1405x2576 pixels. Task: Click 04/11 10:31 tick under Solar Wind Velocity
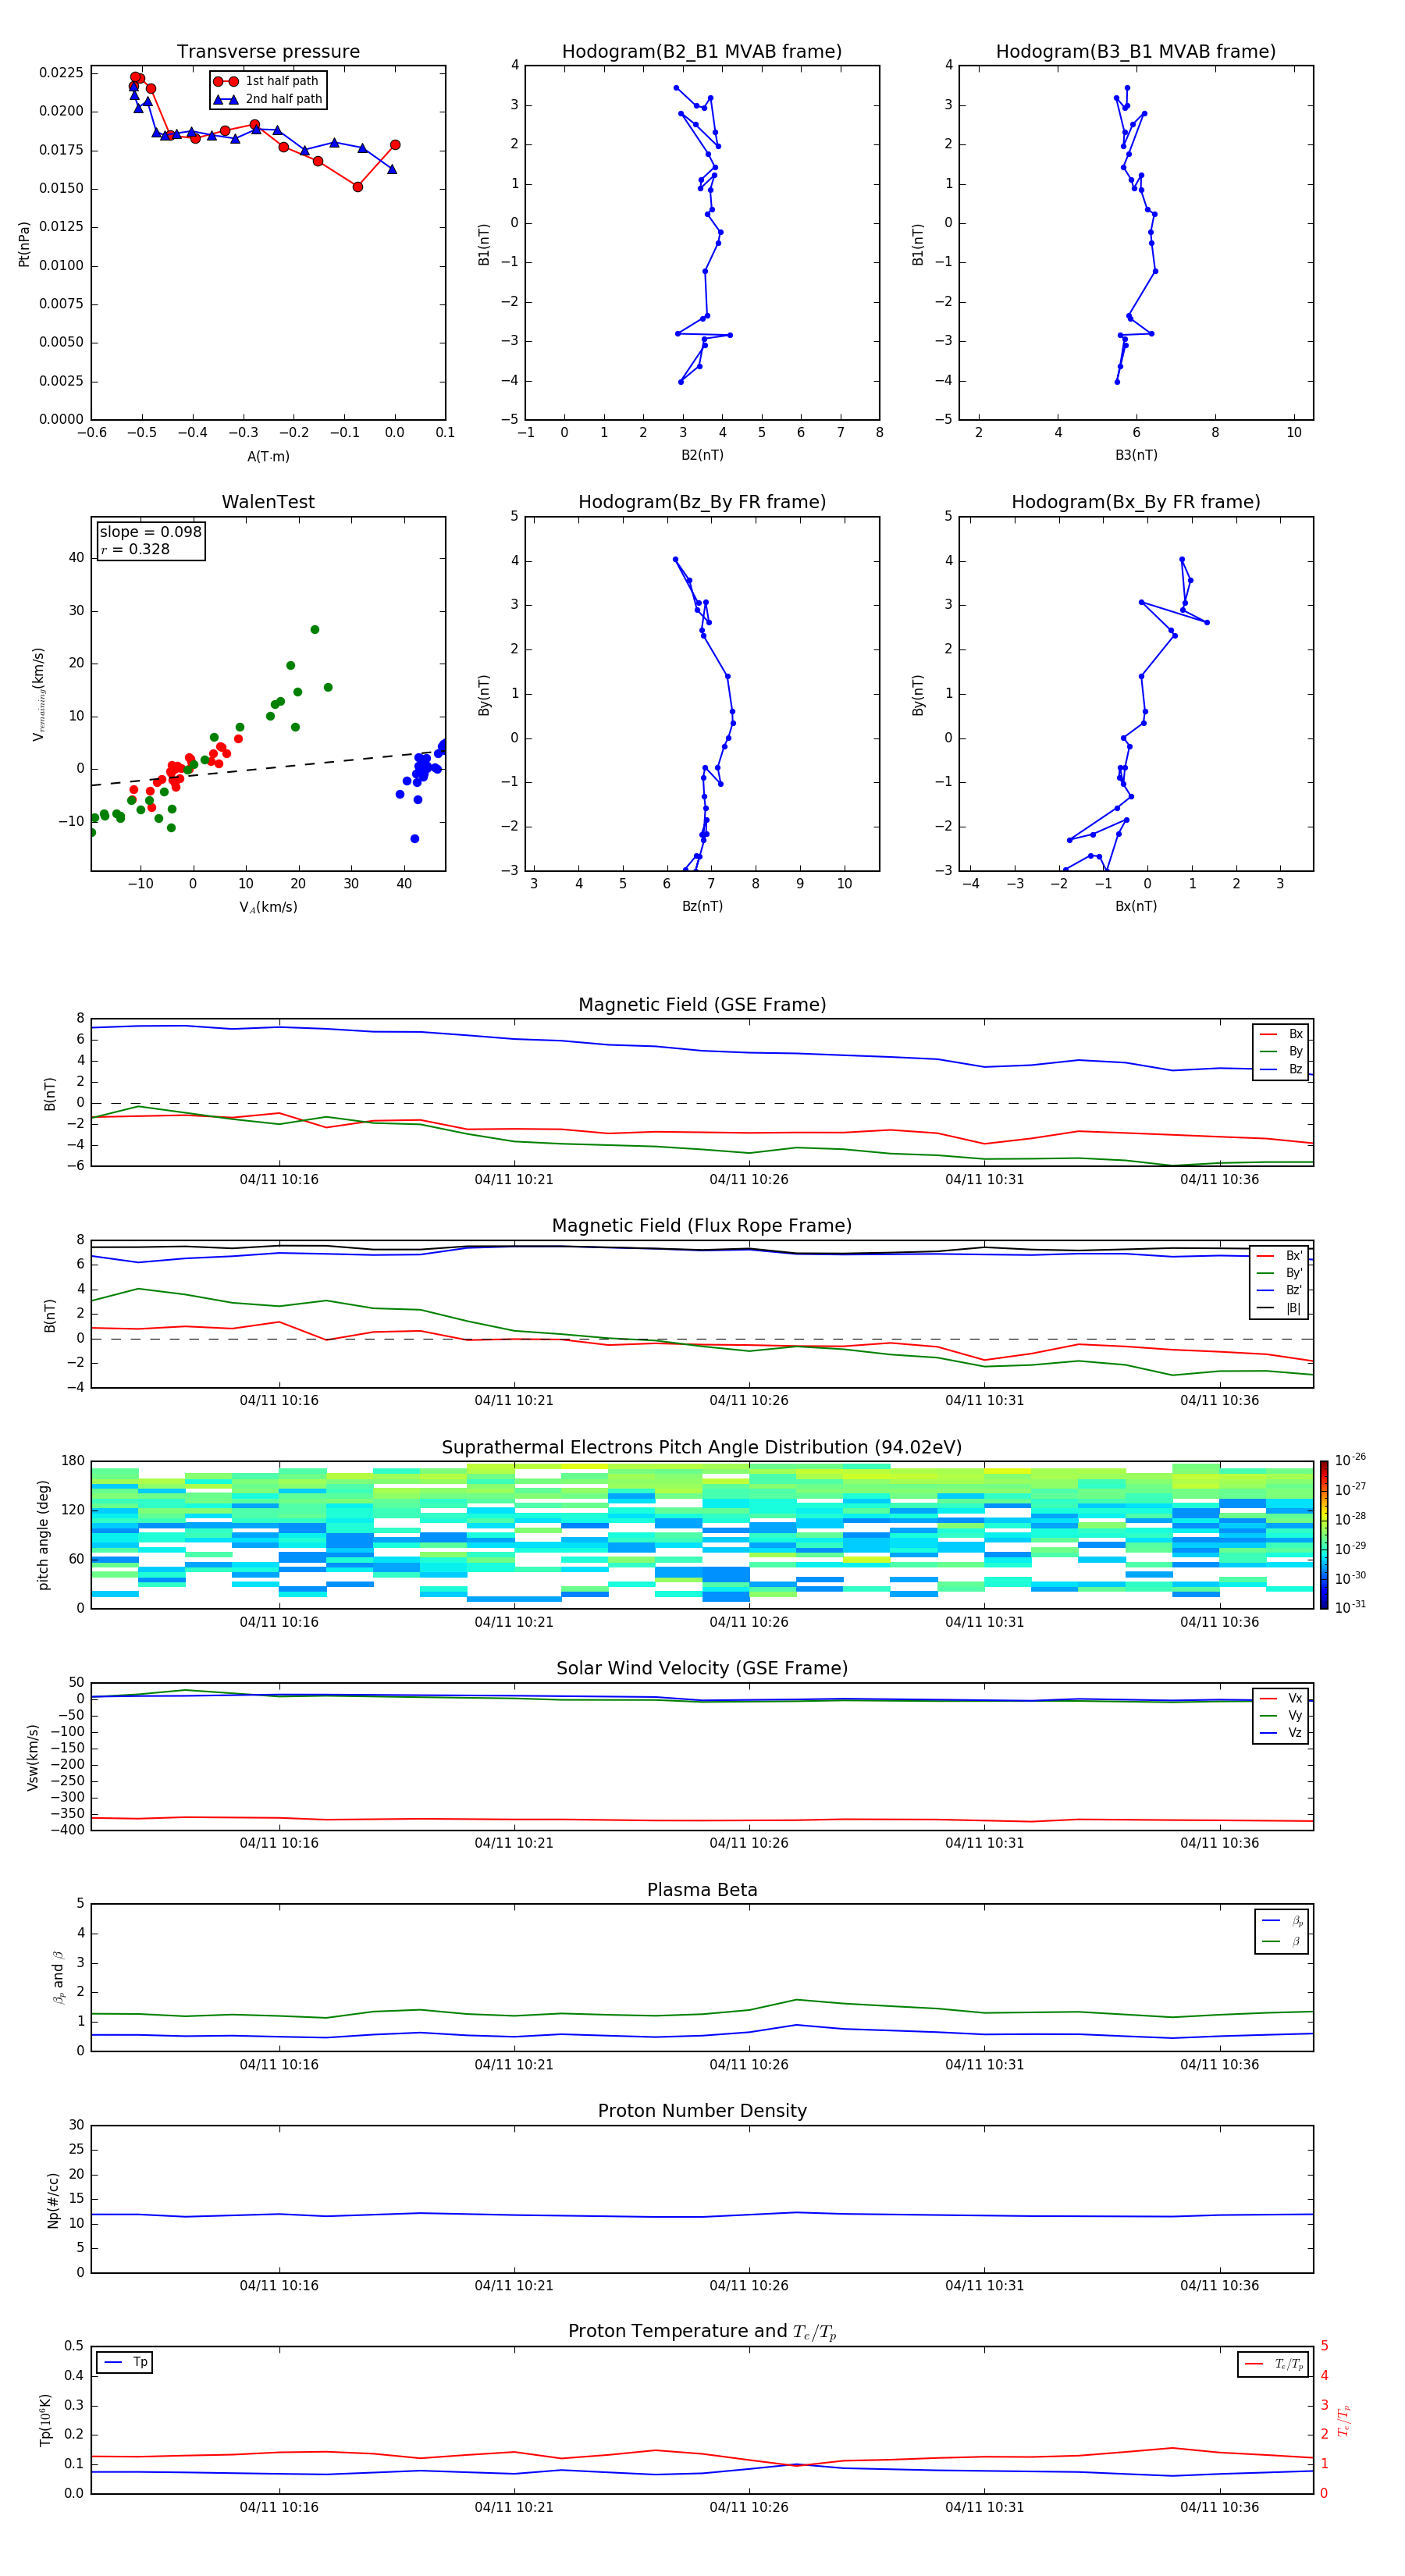click(984, 1842)
